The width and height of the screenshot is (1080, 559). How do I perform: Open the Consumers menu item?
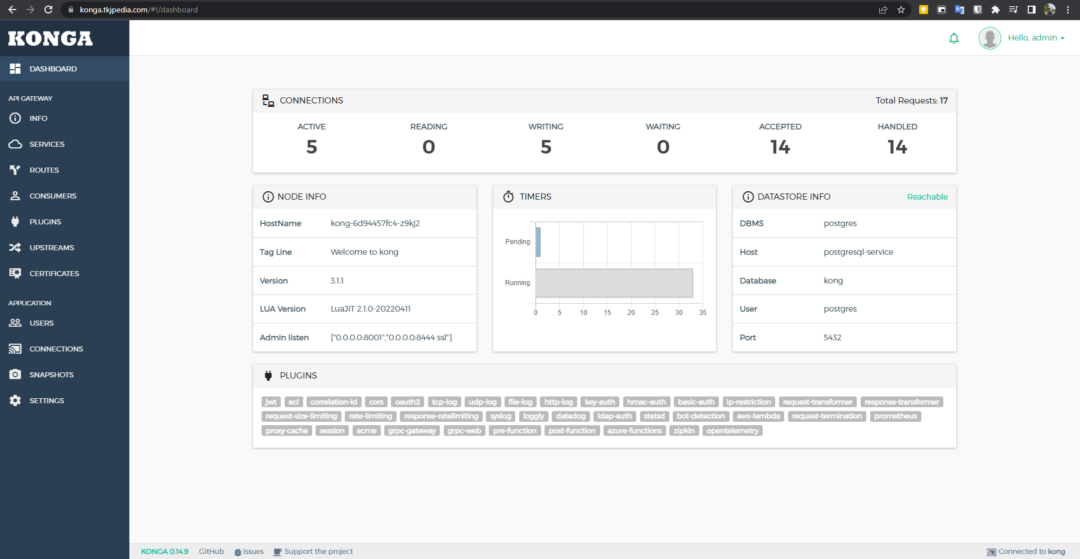pos(52,196)
